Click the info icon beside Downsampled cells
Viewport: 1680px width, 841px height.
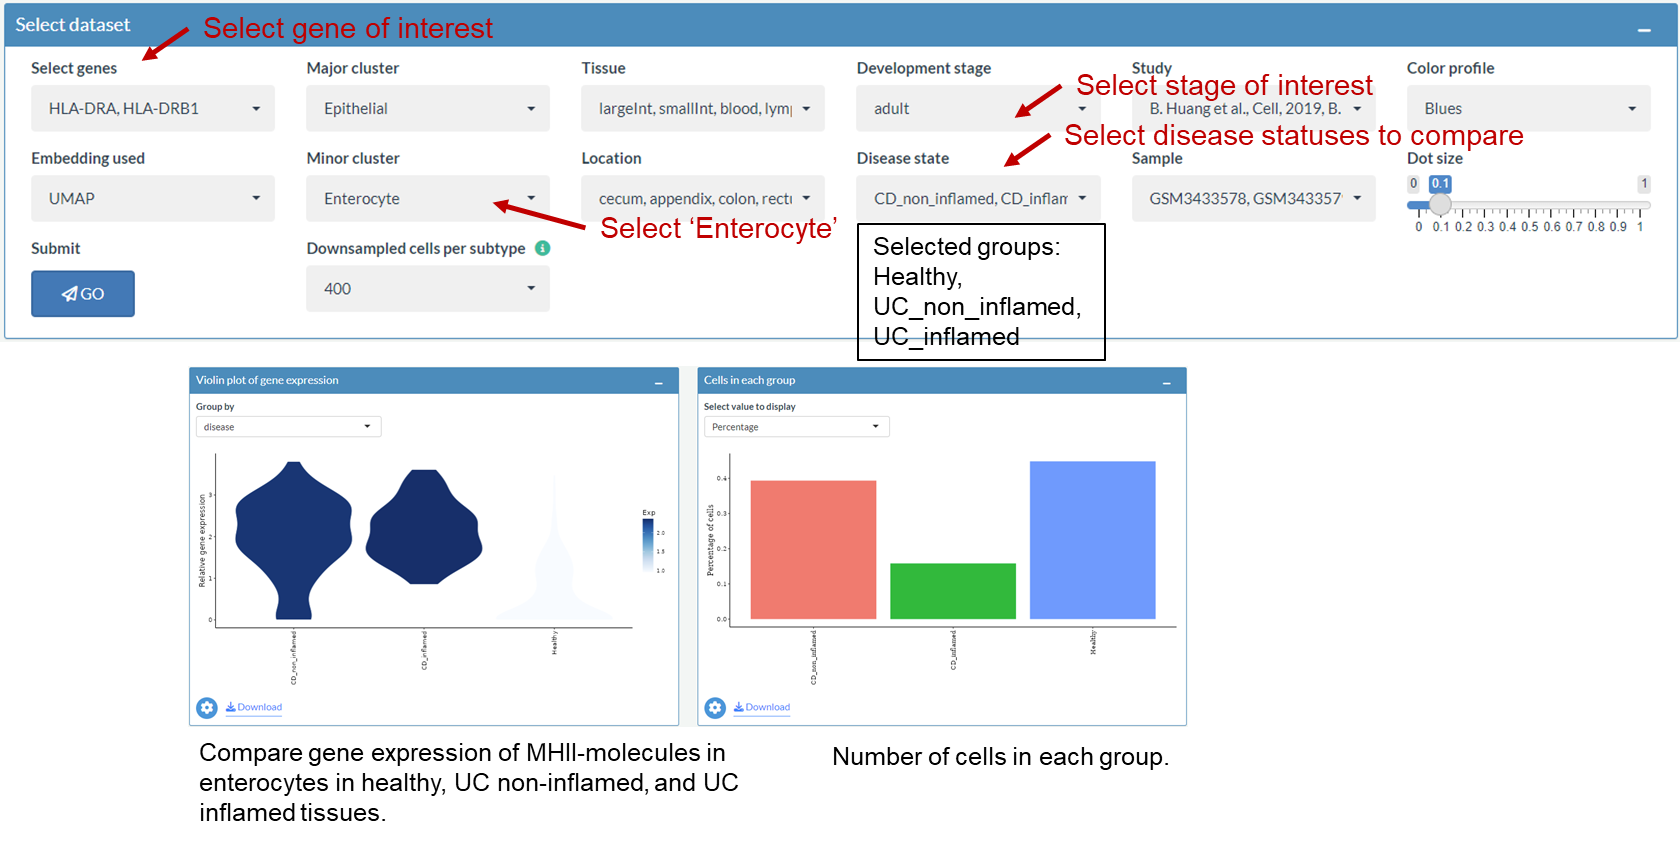[x=543, y=248]
